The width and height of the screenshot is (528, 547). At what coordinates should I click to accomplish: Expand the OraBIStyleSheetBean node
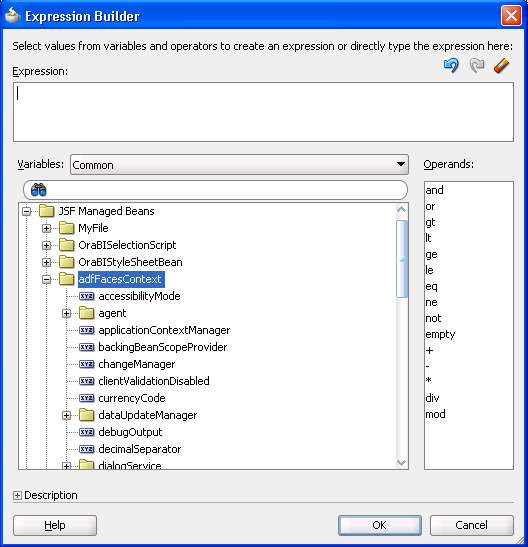(x=46, y=262)
